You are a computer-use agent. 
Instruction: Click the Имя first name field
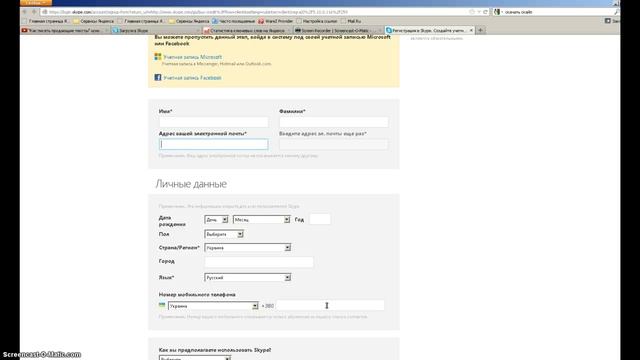[214, 122]
